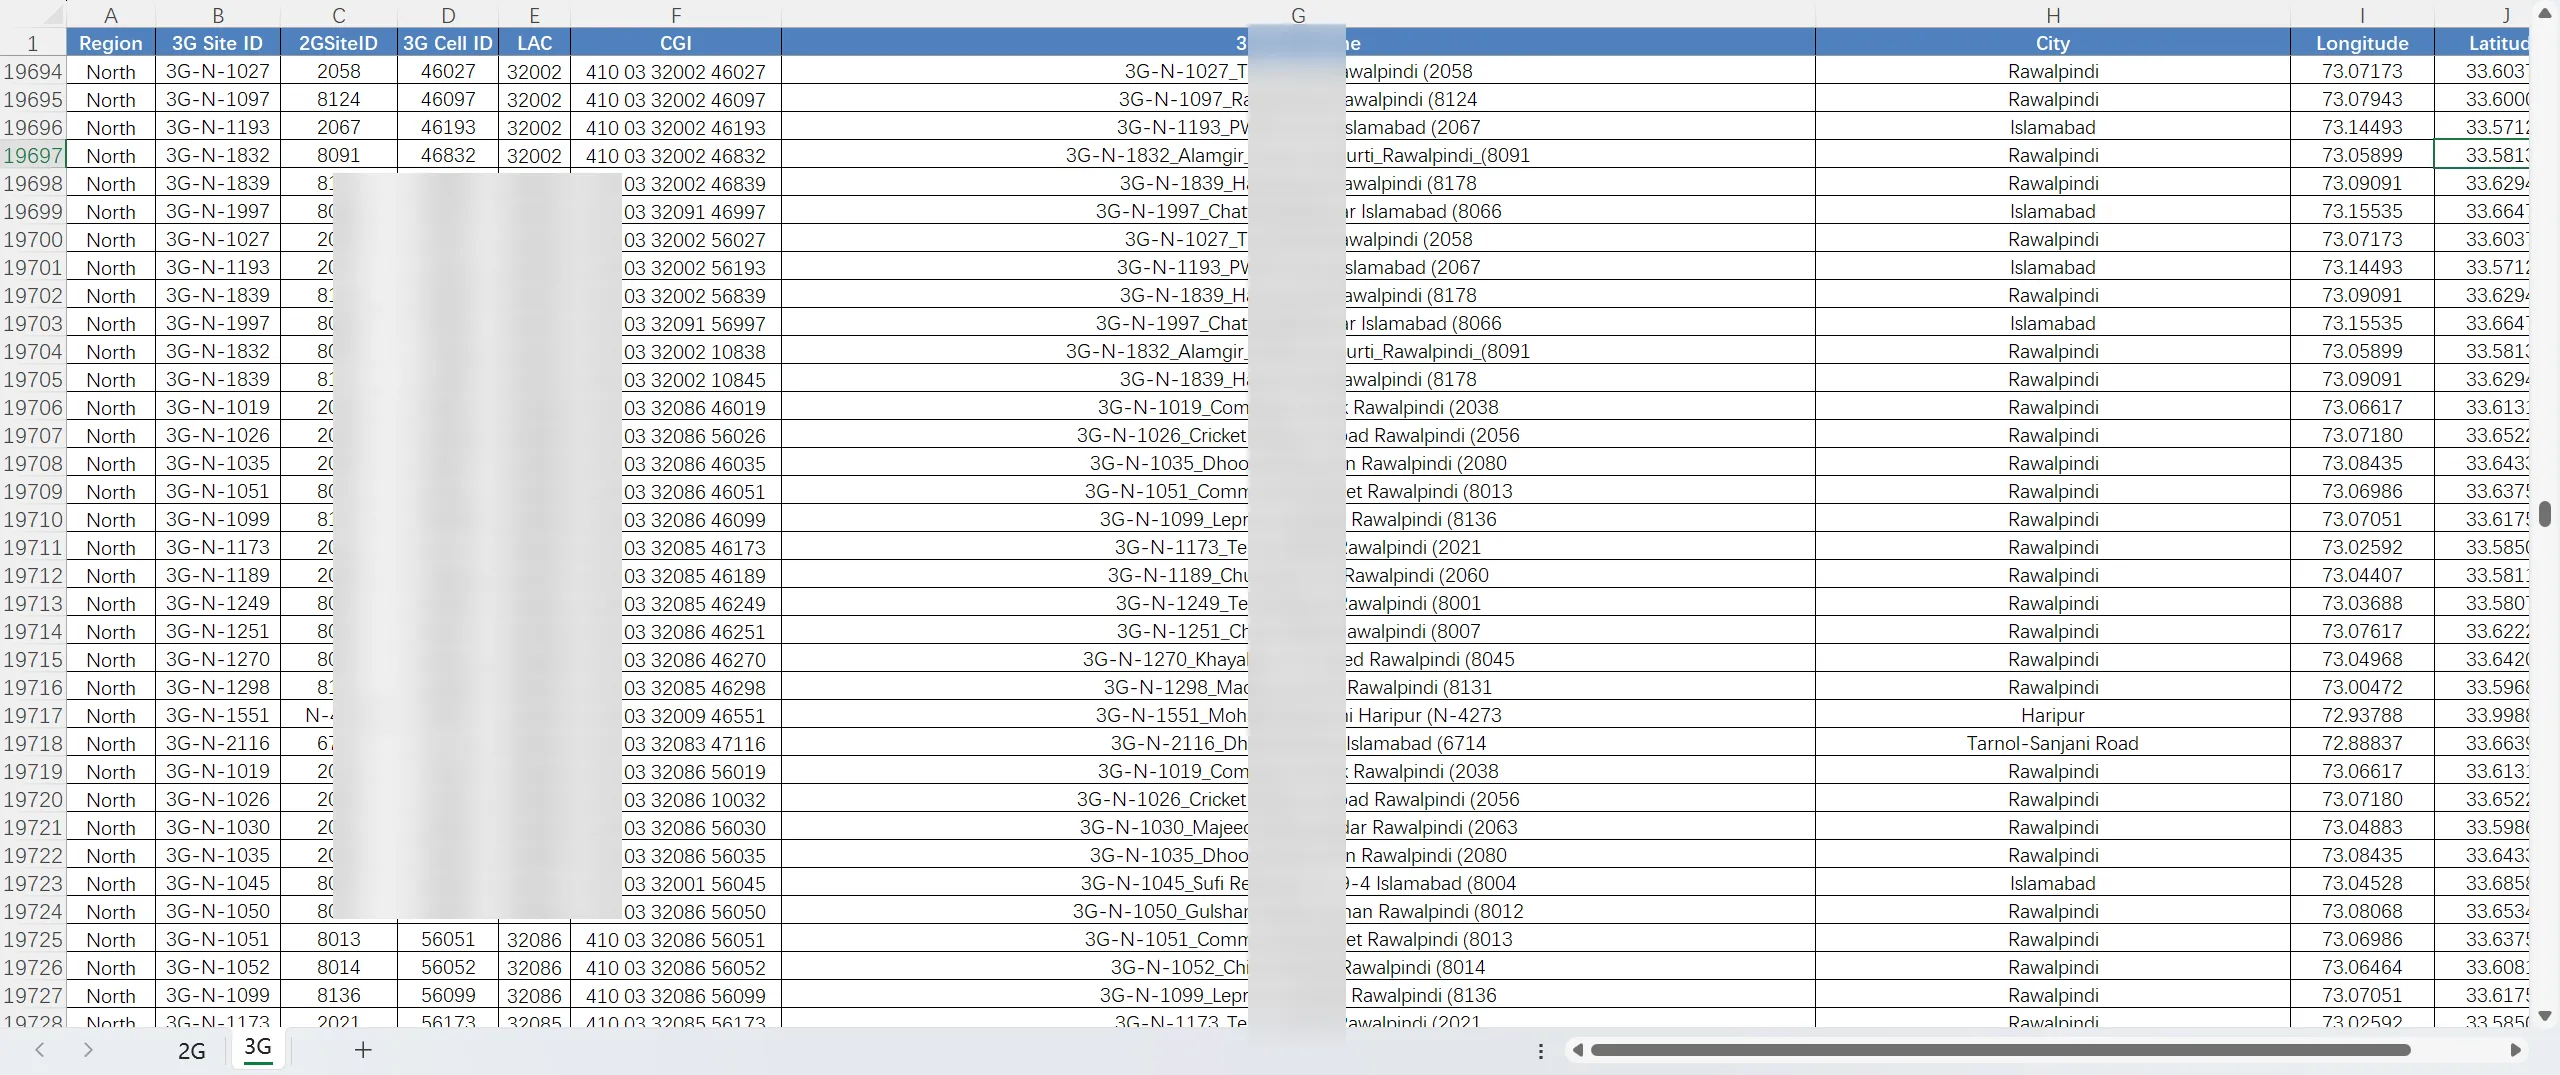Click horizontal scrollbar left arrow

pos(1577,1050)
